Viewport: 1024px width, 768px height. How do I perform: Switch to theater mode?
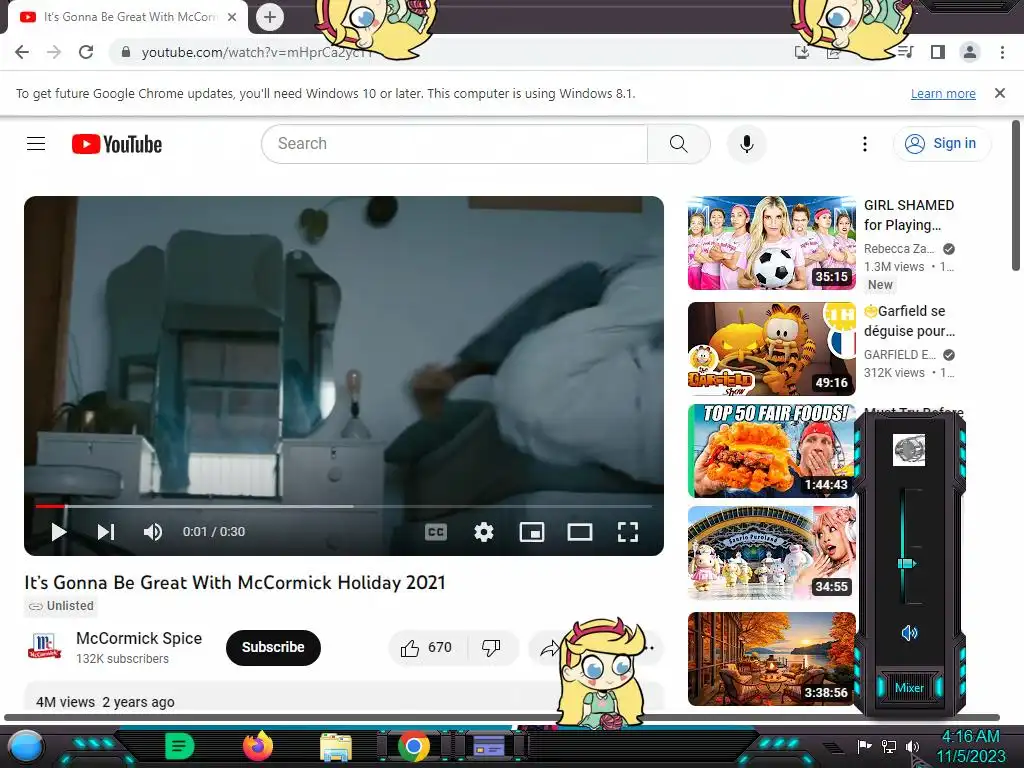click(580, 532)
